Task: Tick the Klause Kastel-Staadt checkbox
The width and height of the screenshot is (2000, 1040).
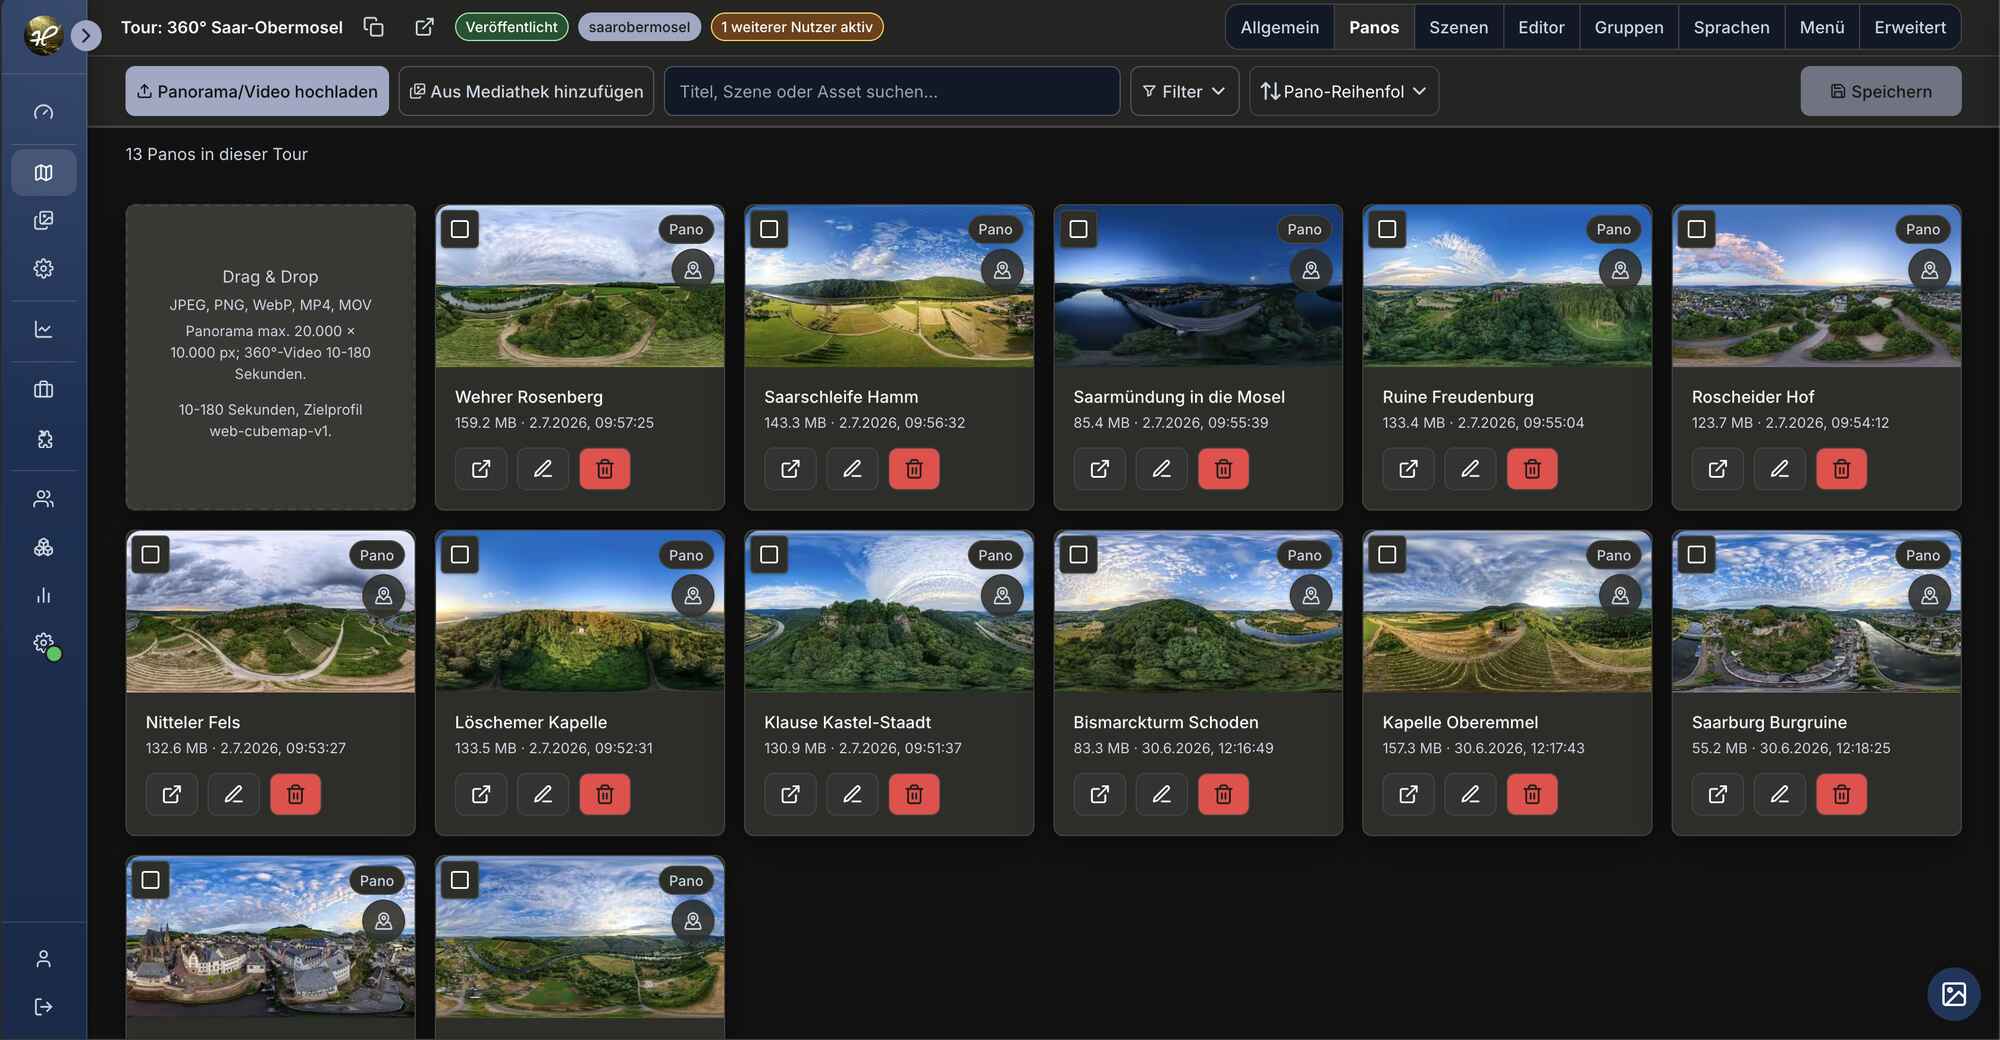Action: (769, 554)
